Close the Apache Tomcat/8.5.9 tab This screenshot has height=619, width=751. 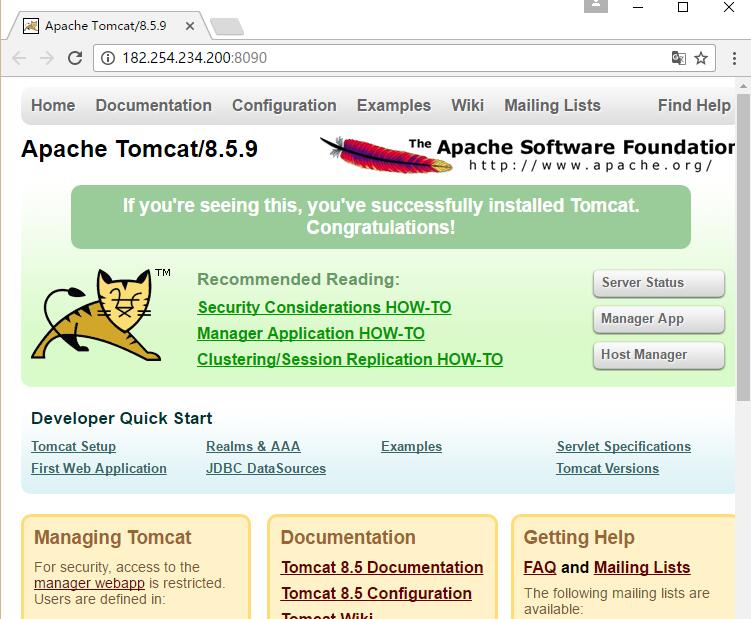[x=190, y=26]
